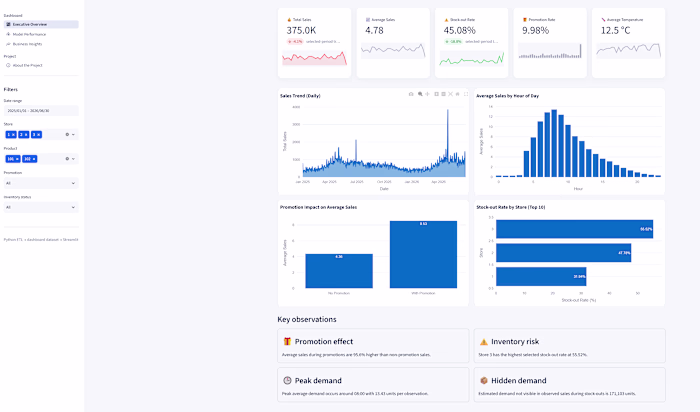Image resolution: width=700 pixels, height=412 pixels.
Task: Click the Stock-out Rate by Store (Top 10) title
Action: [510, 207]
